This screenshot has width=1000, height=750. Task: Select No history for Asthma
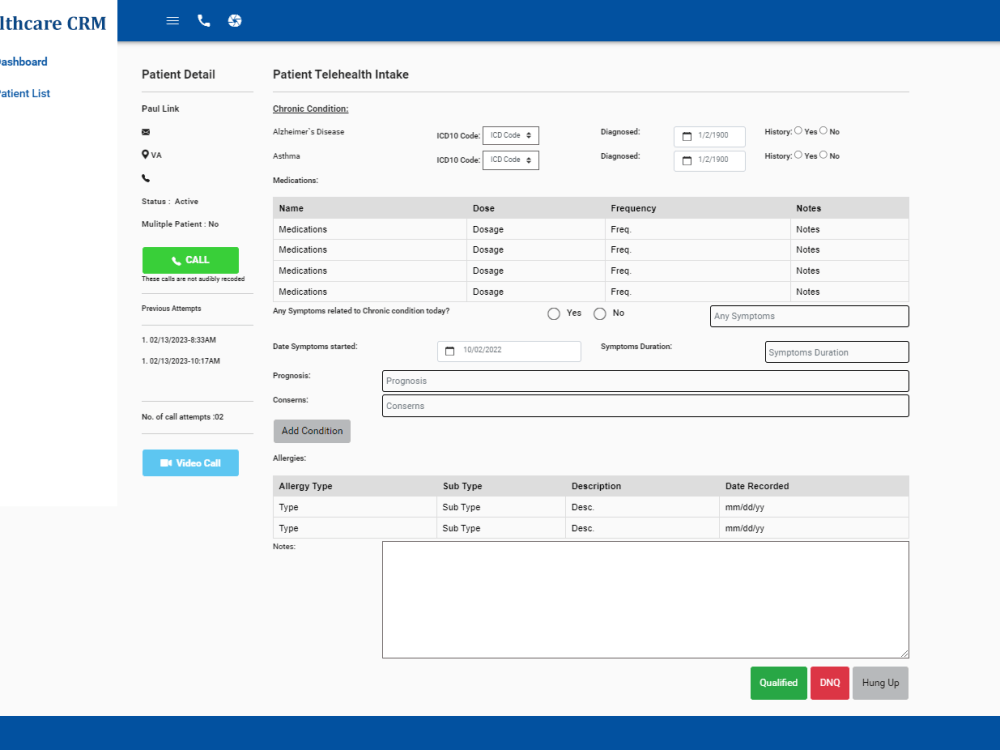(x=823, y=155)
